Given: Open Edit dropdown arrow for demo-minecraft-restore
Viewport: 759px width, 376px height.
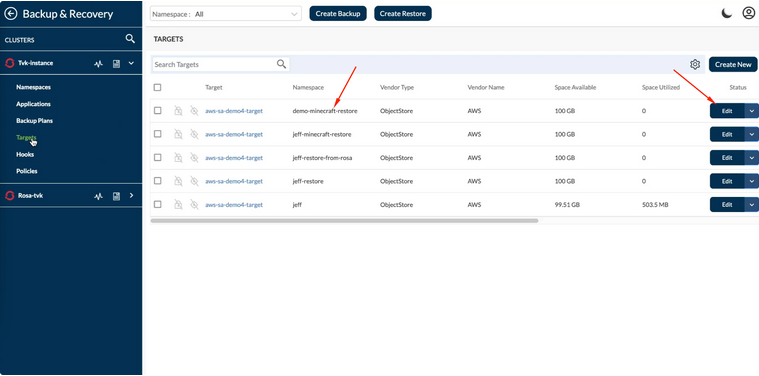Looking at the screenshot, I should click(751, 111).
